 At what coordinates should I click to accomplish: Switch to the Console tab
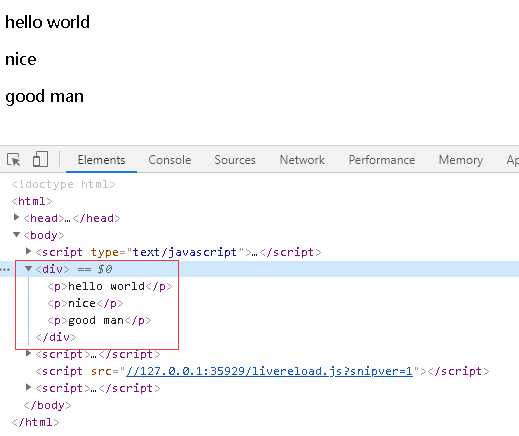169,160
